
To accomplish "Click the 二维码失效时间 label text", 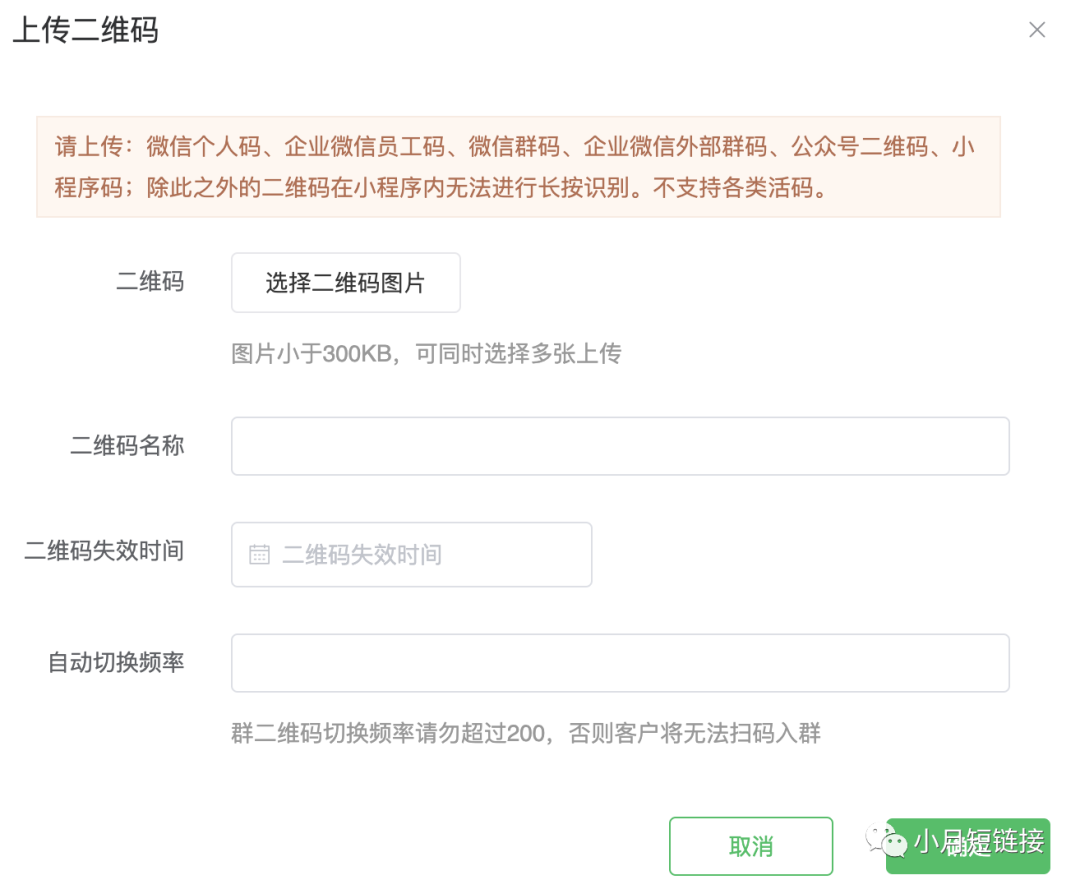I will pyautogui.click(x=104, y=551).
